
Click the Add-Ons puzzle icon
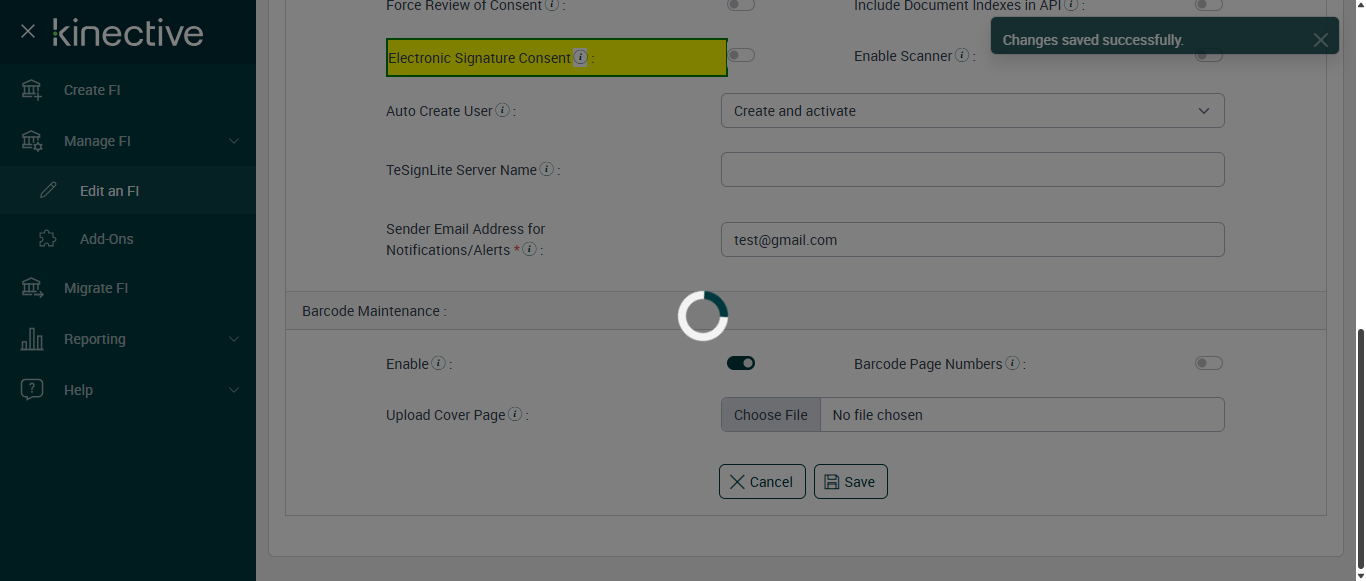point(48,239)
